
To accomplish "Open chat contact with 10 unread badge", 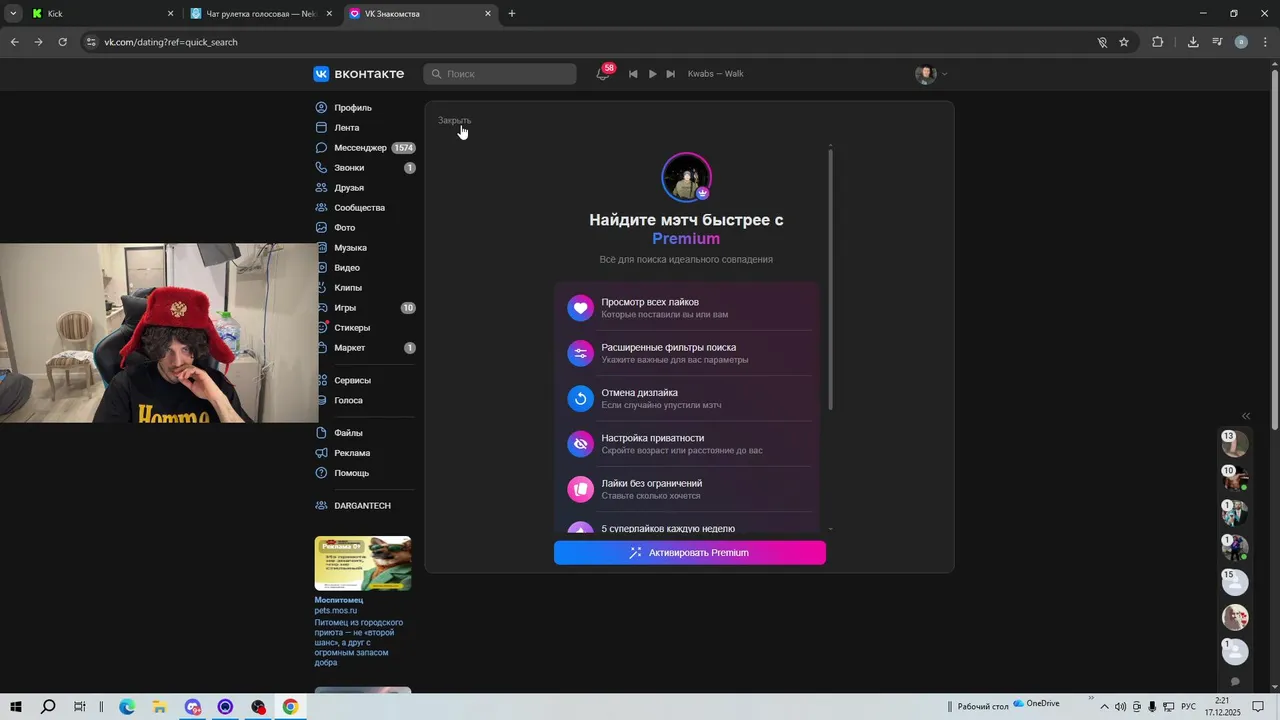I will [1235, 478].
